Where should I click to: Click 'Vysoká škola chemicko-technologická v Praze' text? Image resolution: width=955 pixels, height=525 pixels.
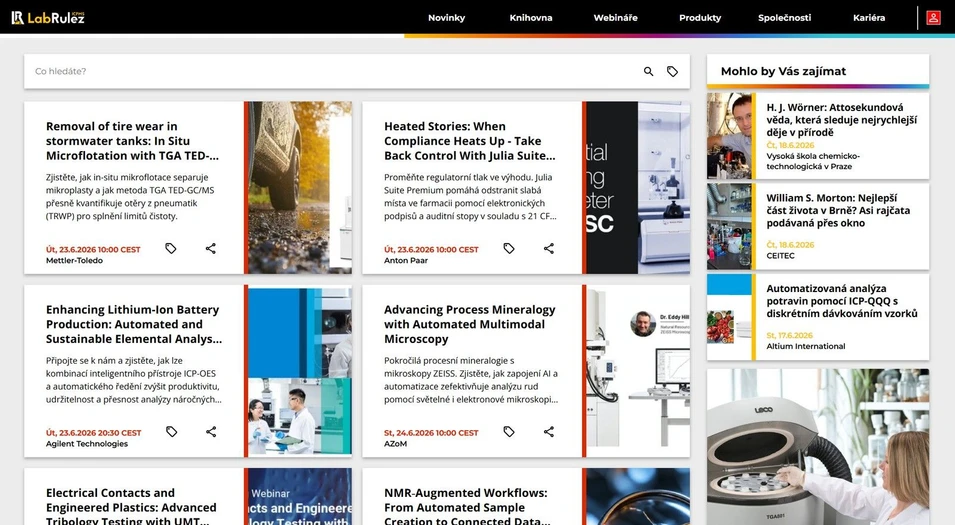point(813,161)
